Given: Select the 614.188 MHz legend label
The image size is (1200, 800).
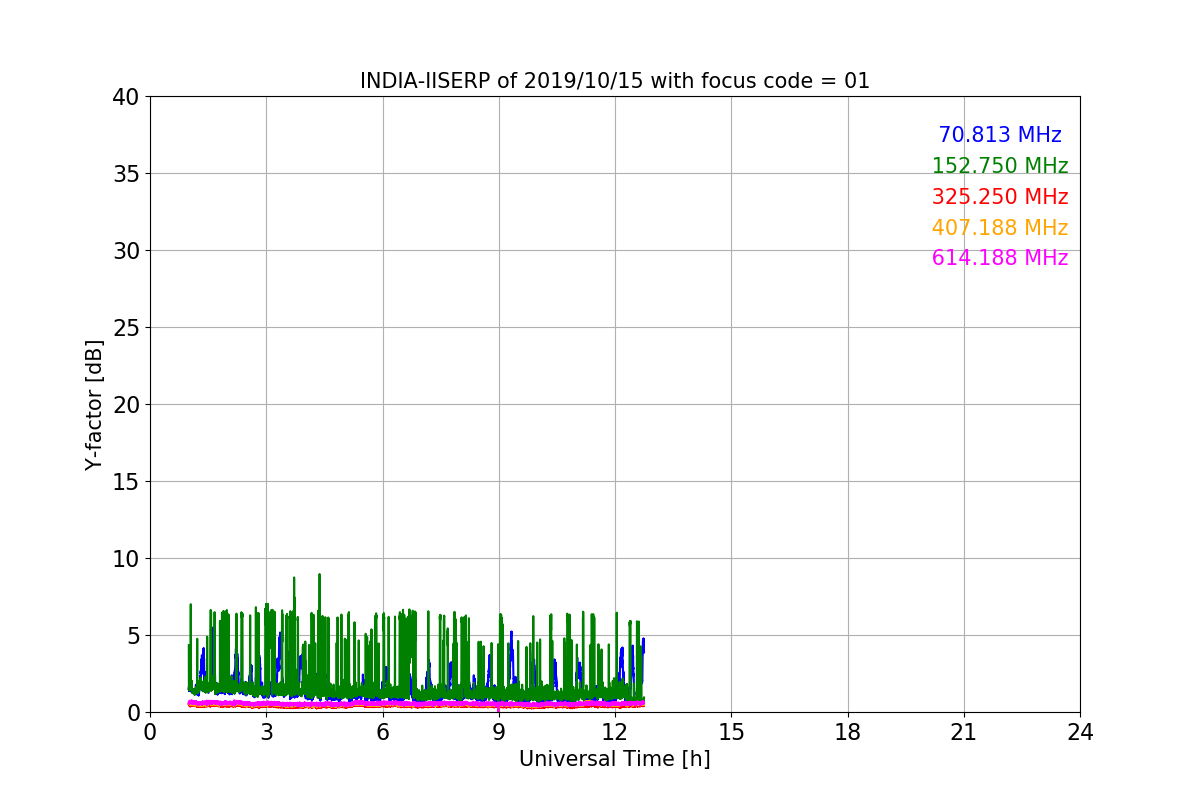Looking at the screenshot, I should 1000,258.
